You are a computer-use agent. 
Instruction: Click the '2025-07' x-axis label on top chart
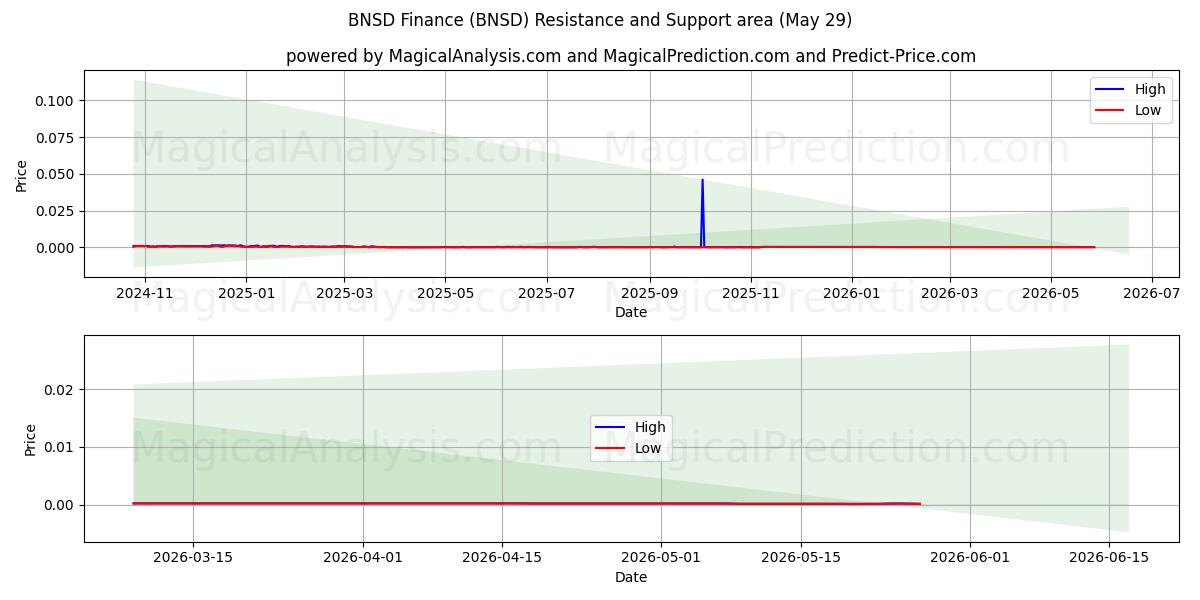(x=547, y=293)
